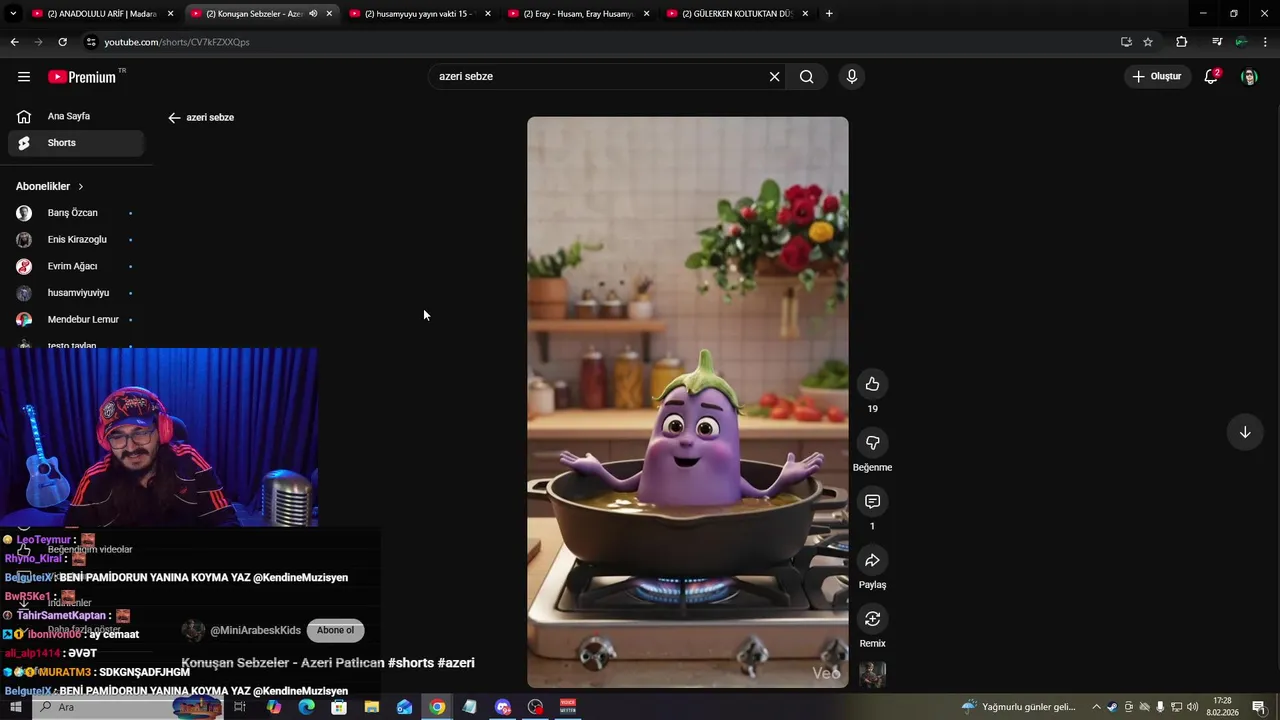Screen dimensions: 1280x720
Task: Reload the page in Chrome
Action: pyautogui.click(x=63, y=42)
